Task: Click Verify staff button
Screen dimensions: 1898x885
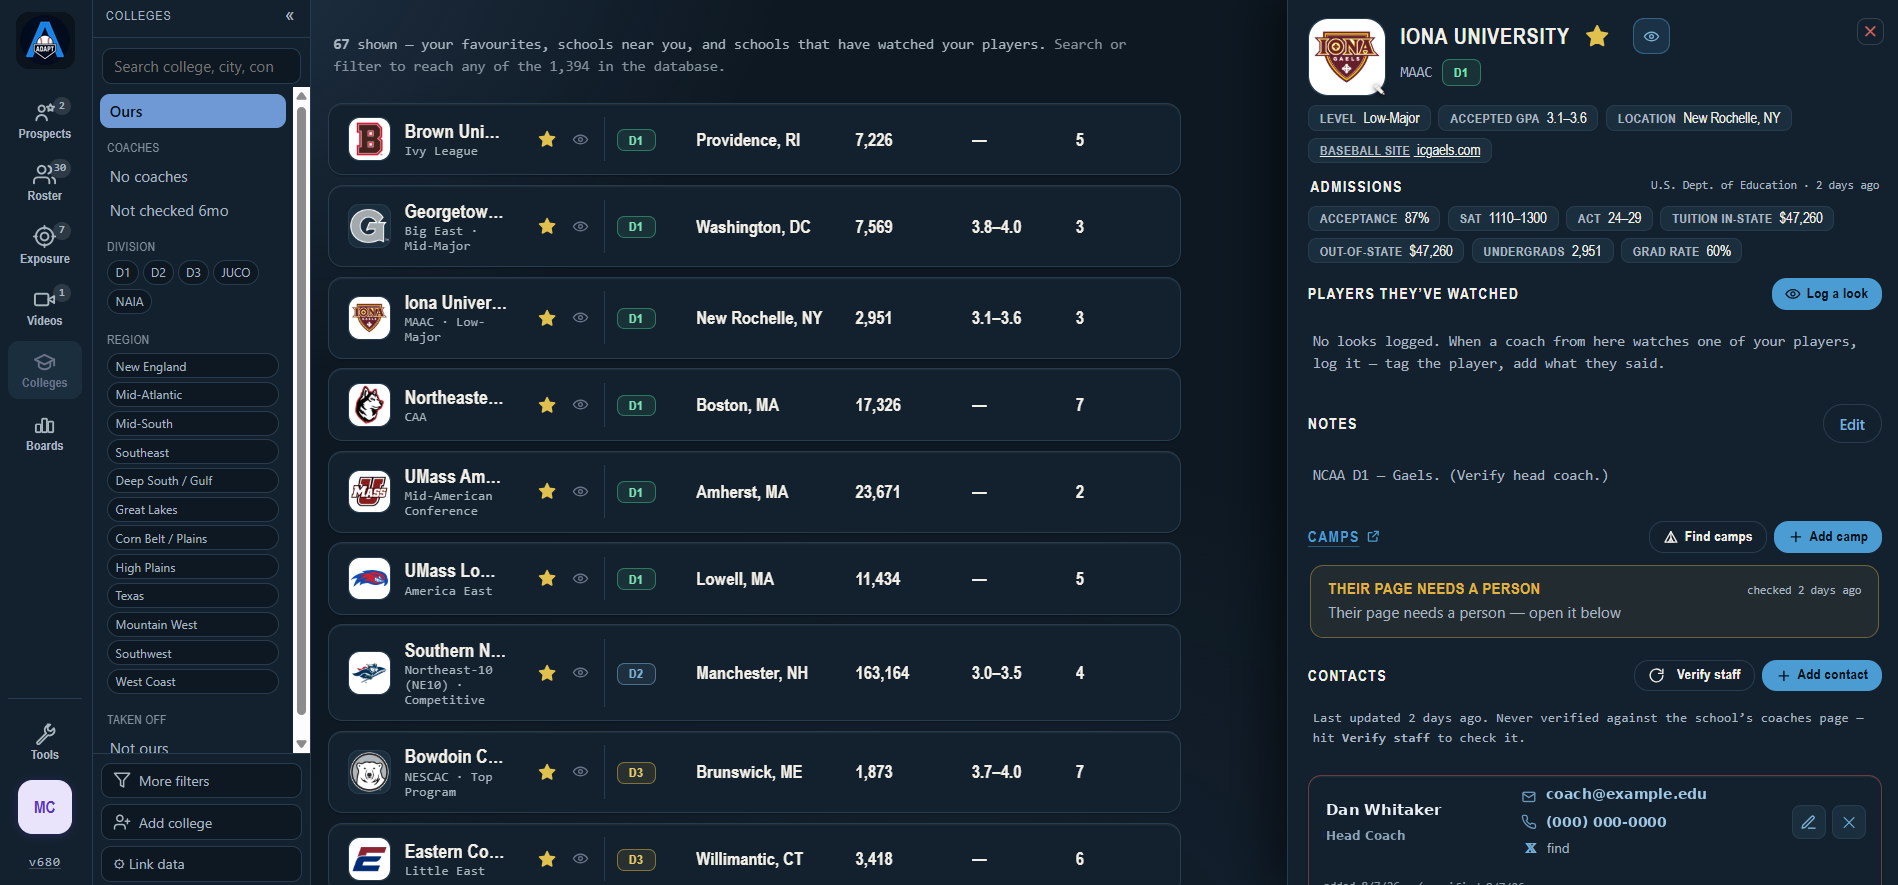Action: pos(1695,675)
